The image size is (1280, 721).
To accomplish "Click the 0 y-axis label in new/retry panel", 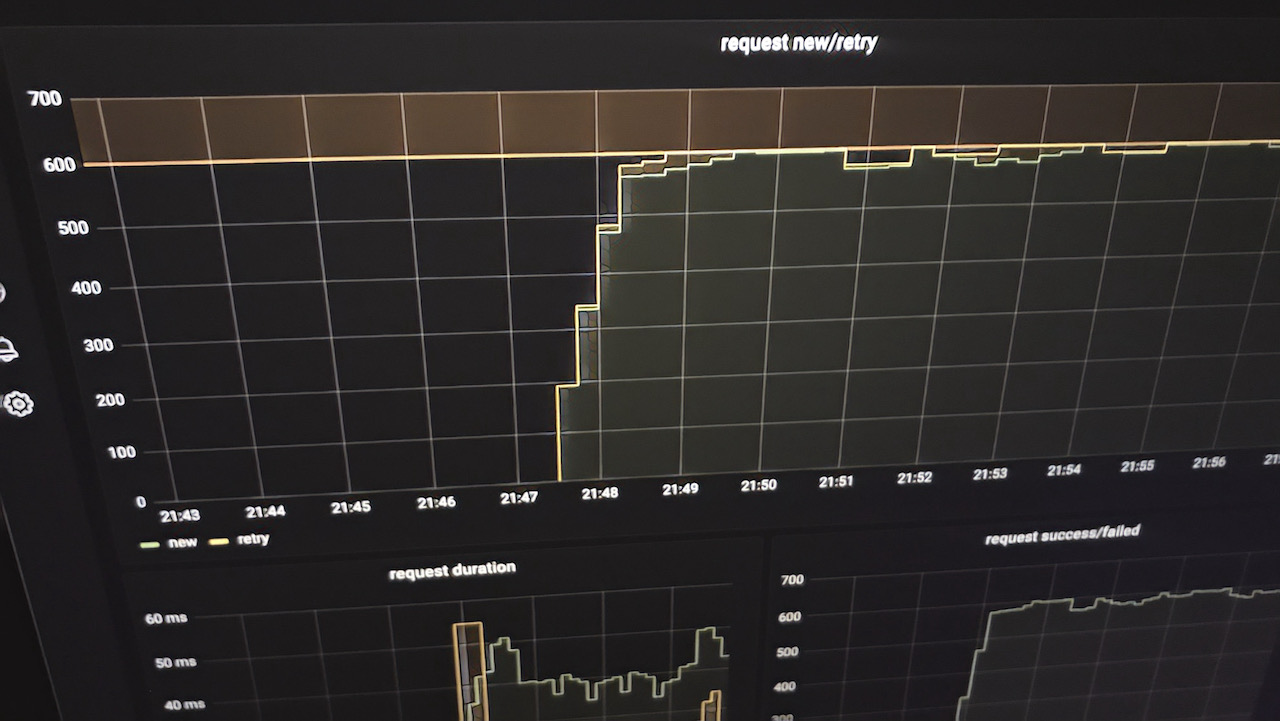I will pos(140,502).
